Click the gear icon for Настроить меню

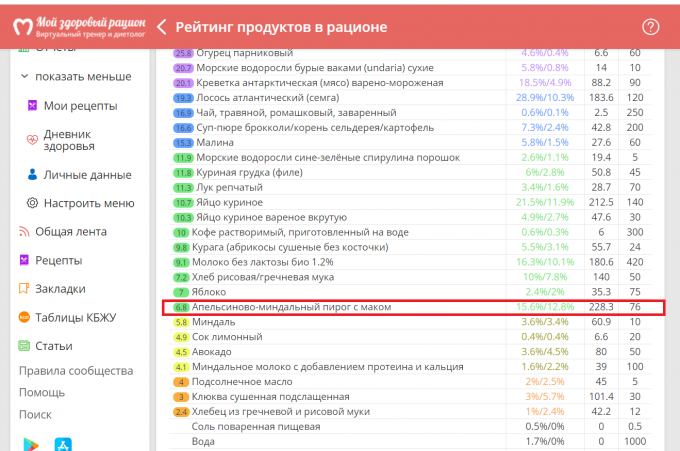pyautogui.click(x=33, y=203)
